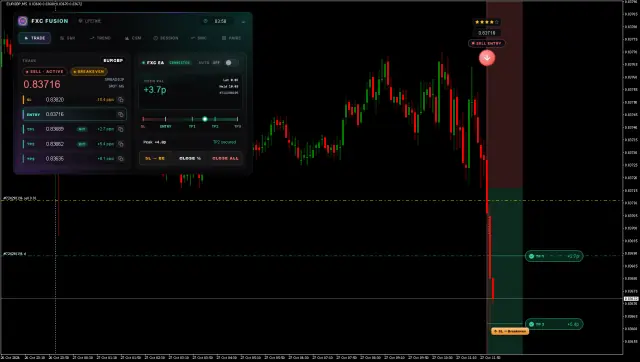Minimize the FXC Fusion panel
Image resolution: width=640 pixels, height=362 pixels.
(x=243, y=21)
